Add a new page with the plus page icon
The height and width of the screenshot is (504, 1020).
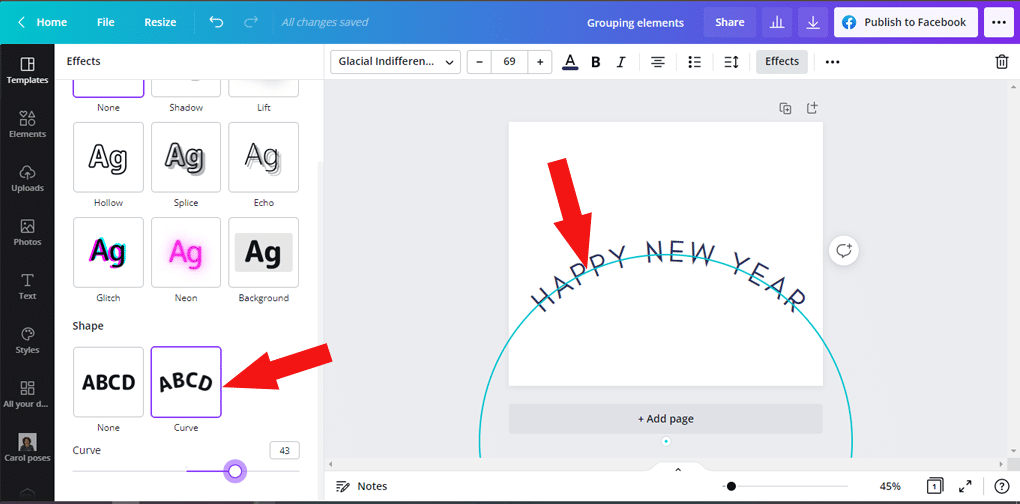click(812, 108)
